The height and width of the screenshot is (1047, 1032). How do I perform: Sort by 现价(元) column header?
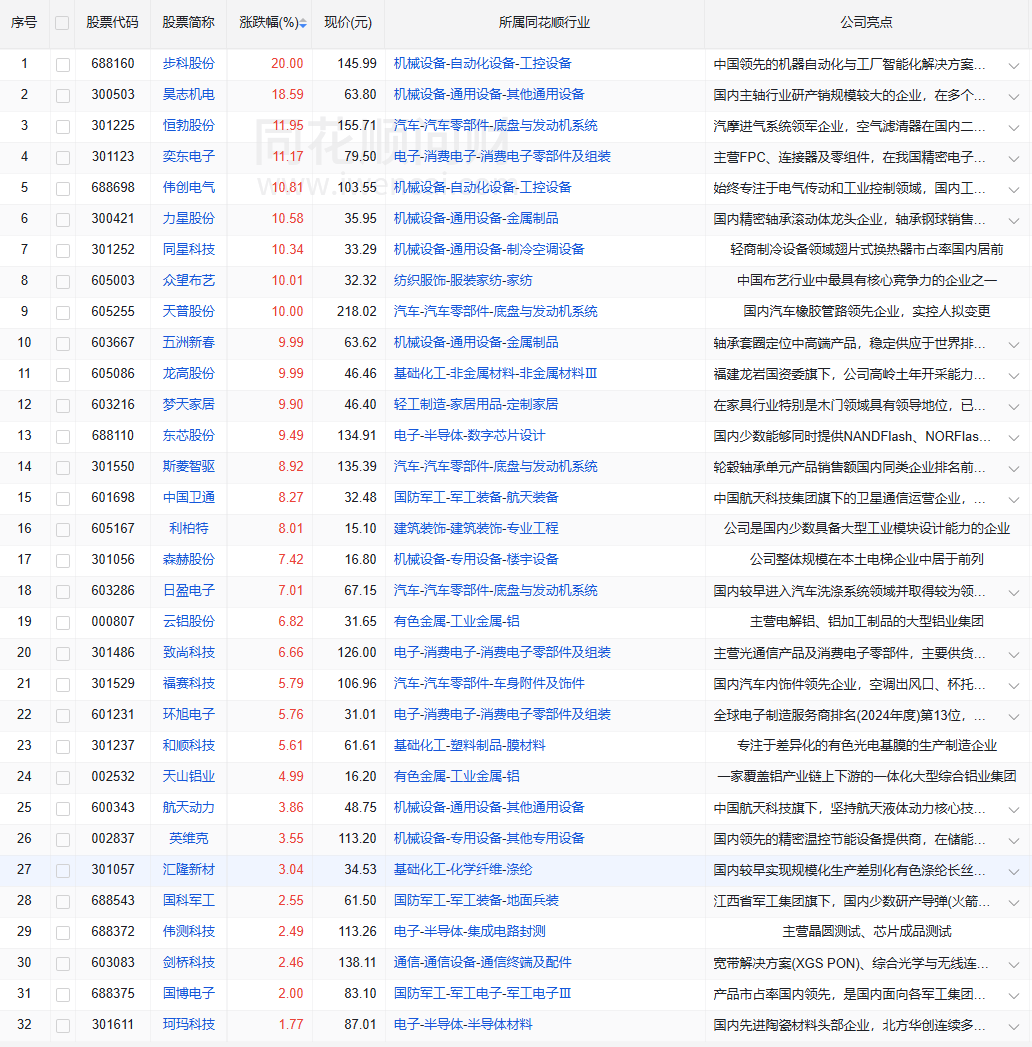click(x=347, y=22)
